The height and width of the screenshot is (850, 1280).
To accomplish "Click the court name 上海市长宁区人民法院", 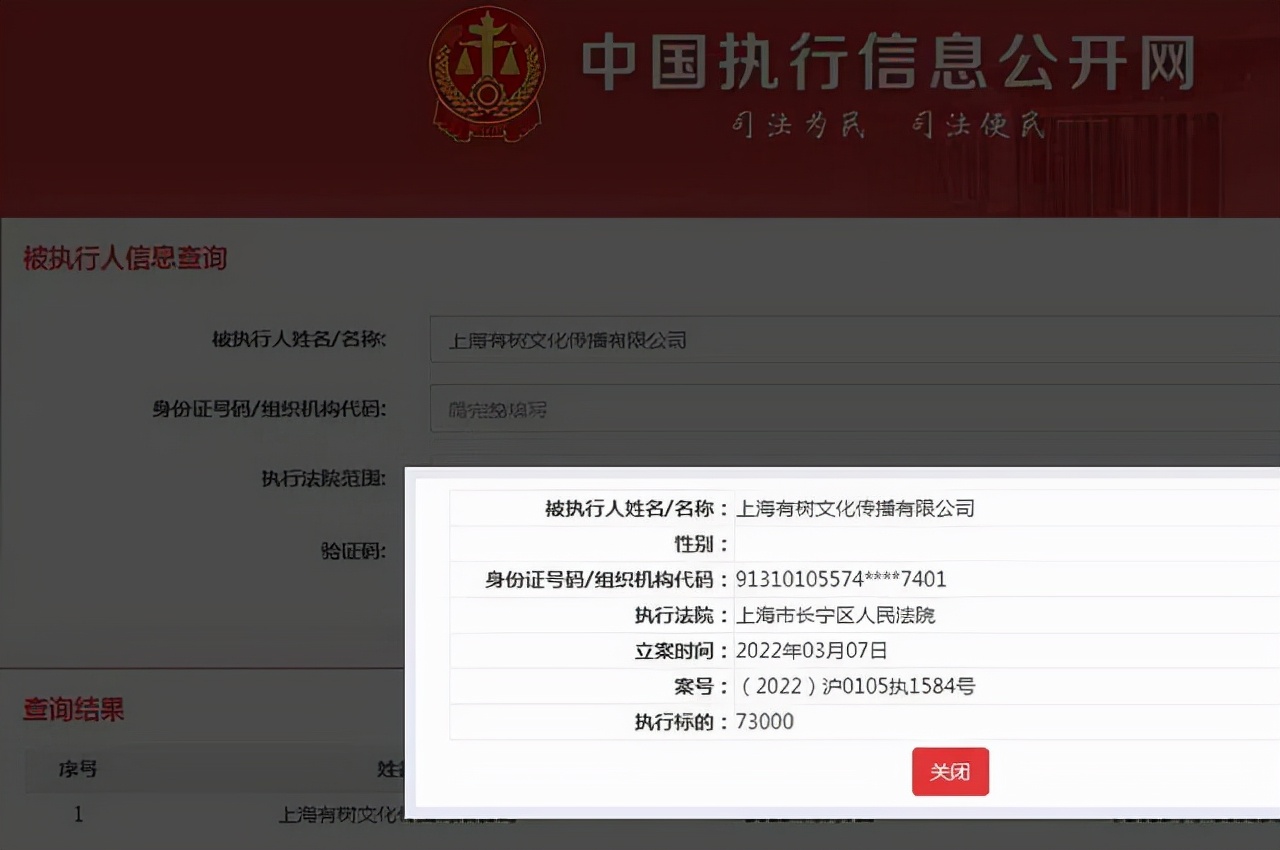I will click(x=836, y=615).
